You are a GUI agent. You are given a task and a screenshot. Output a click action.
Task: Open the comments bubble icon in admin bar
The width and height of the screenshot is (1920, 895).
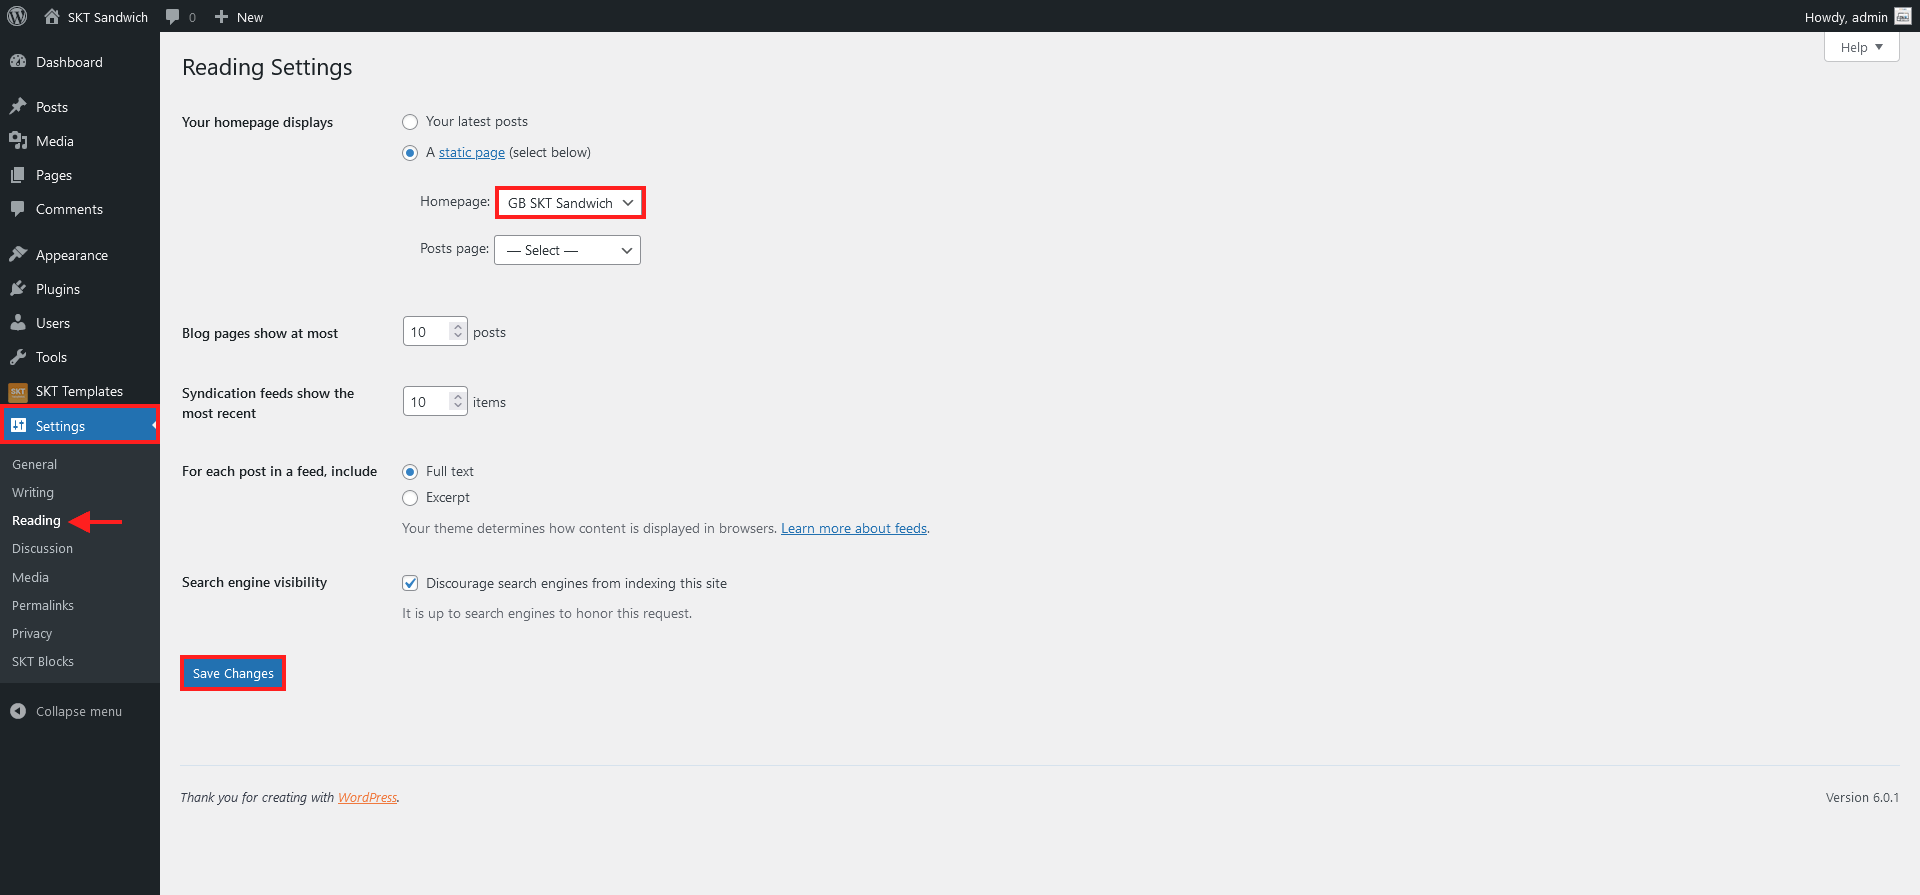173,17
